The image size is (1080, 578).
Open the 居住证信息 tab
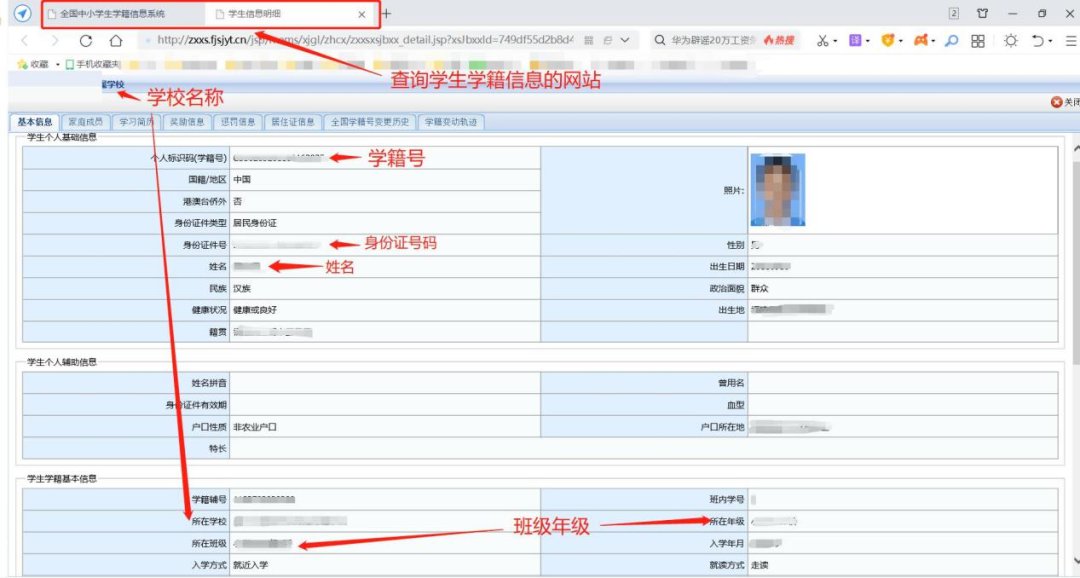tap(293, 122)
